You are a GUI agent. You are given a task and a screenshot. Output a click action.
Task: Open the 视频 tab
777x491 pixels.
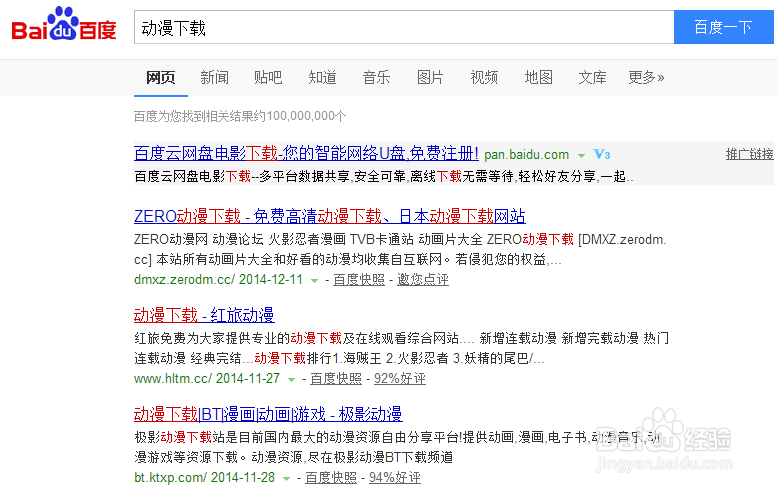coord(484,77)
